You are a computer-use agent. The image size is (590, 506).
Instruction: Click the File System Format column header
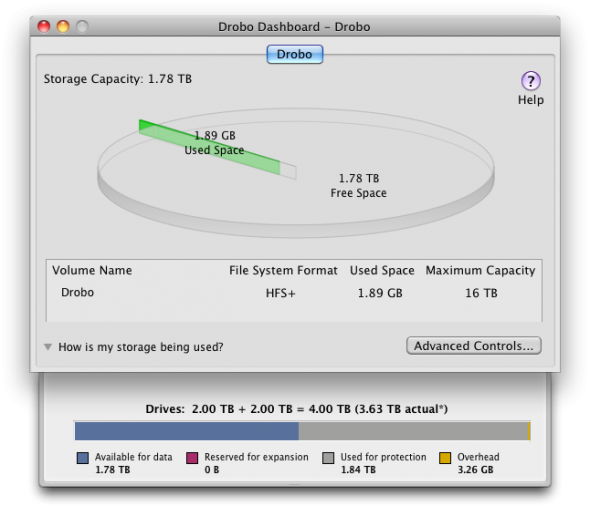(x=283, y=270)
